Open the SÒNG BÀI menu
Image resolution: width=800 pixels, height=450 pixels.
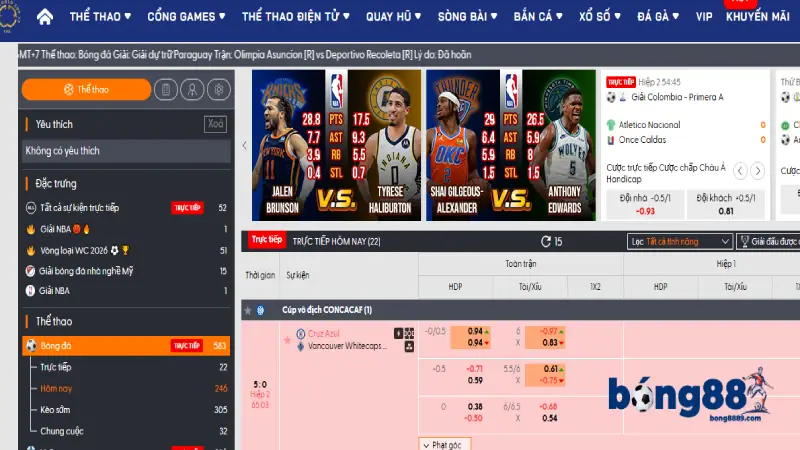coord(467,17)
